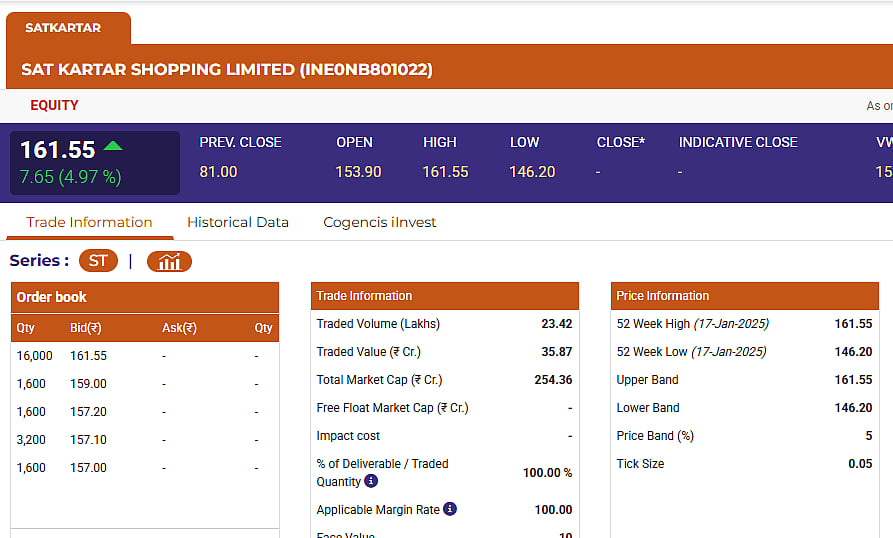
Task: Click the Sat Kartar Shopping Limited title
Action: pos(227,70)
